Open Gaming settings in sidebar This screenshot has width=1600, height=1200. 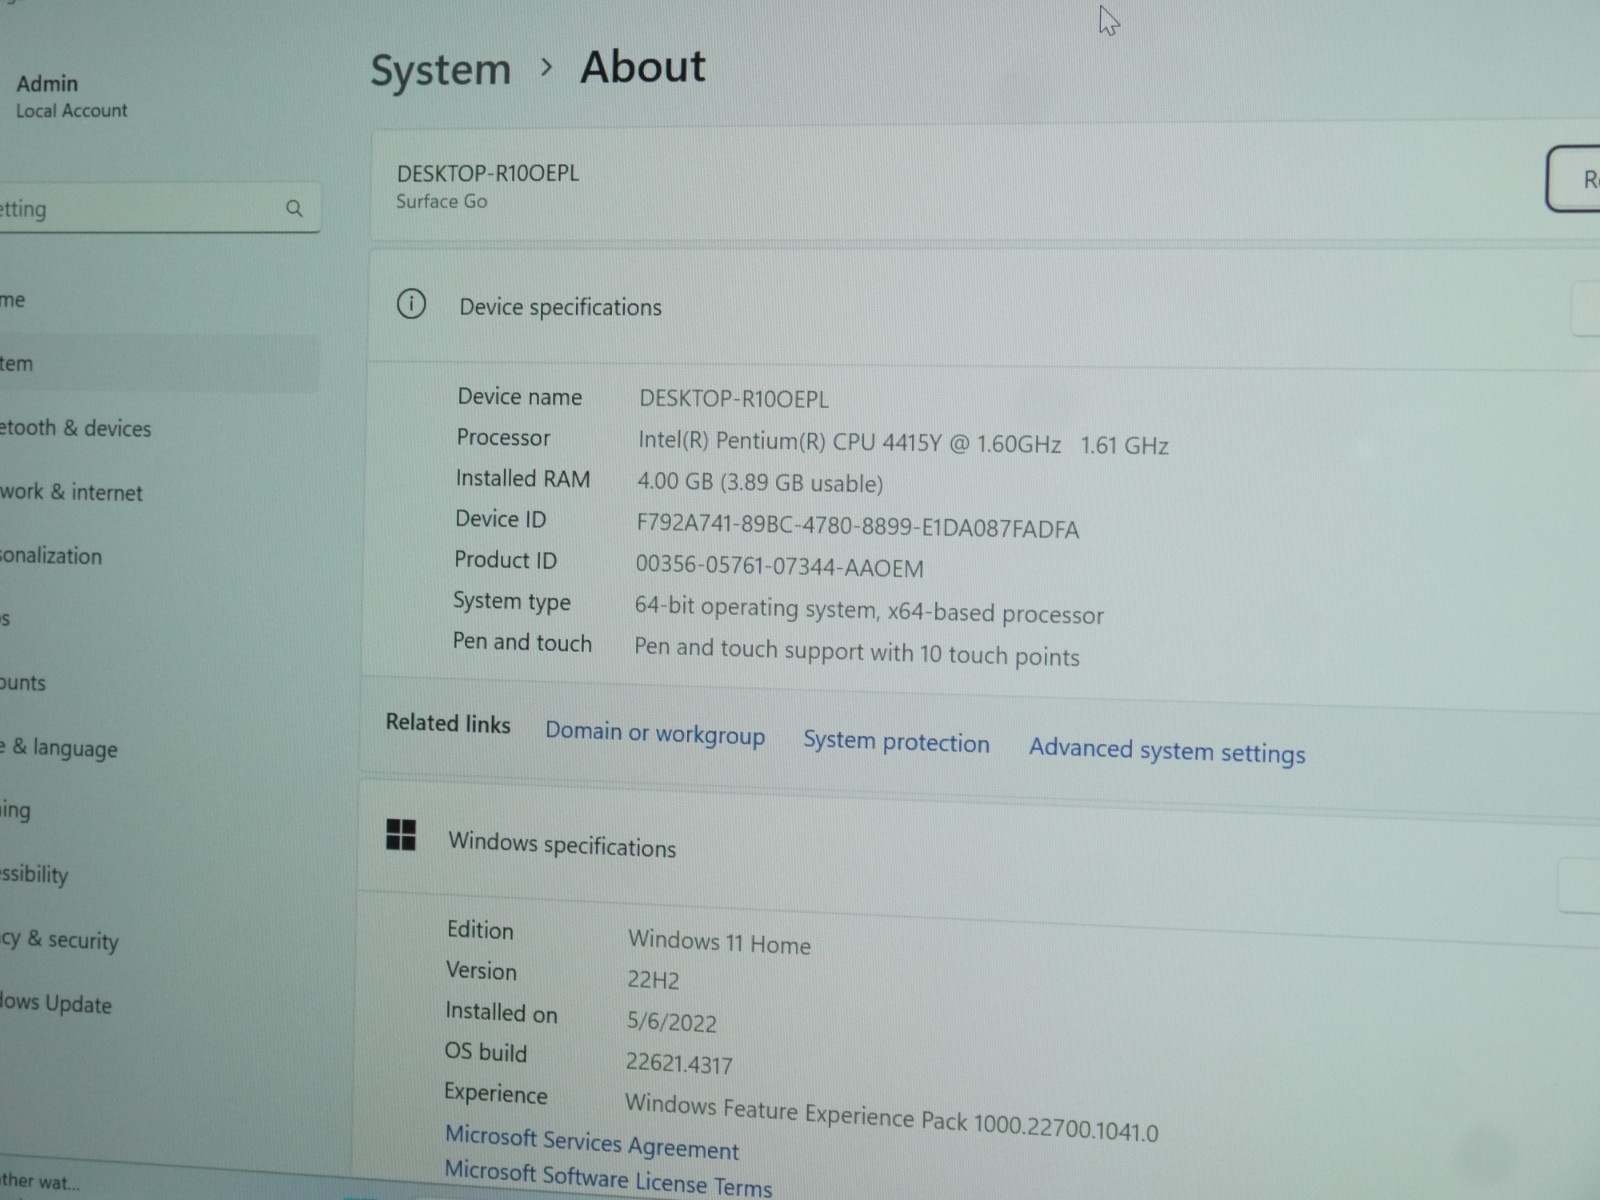click(16, 810)
